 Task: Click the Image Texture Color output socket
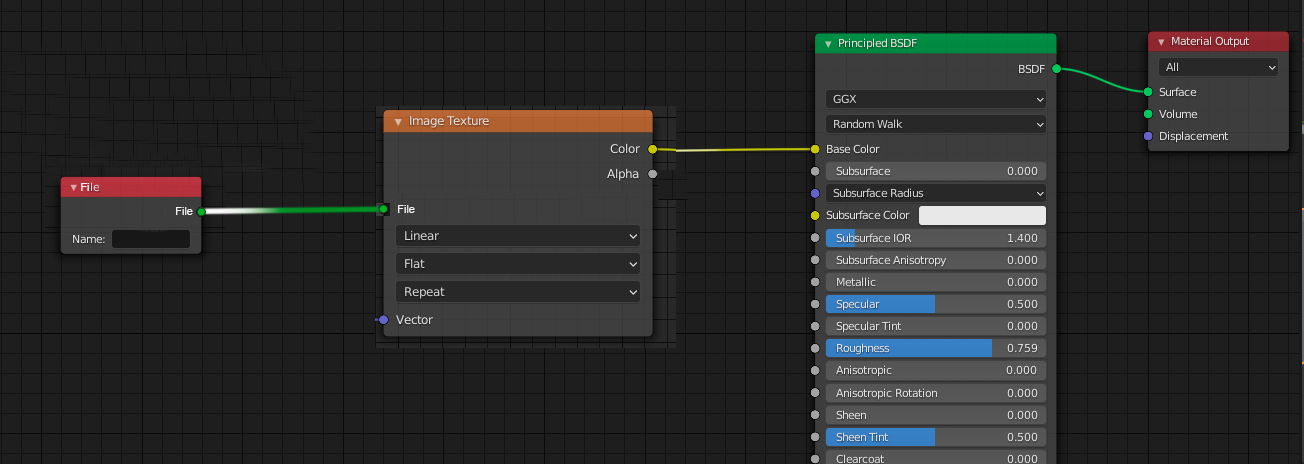pyautogui.click(x=652, y=149)
